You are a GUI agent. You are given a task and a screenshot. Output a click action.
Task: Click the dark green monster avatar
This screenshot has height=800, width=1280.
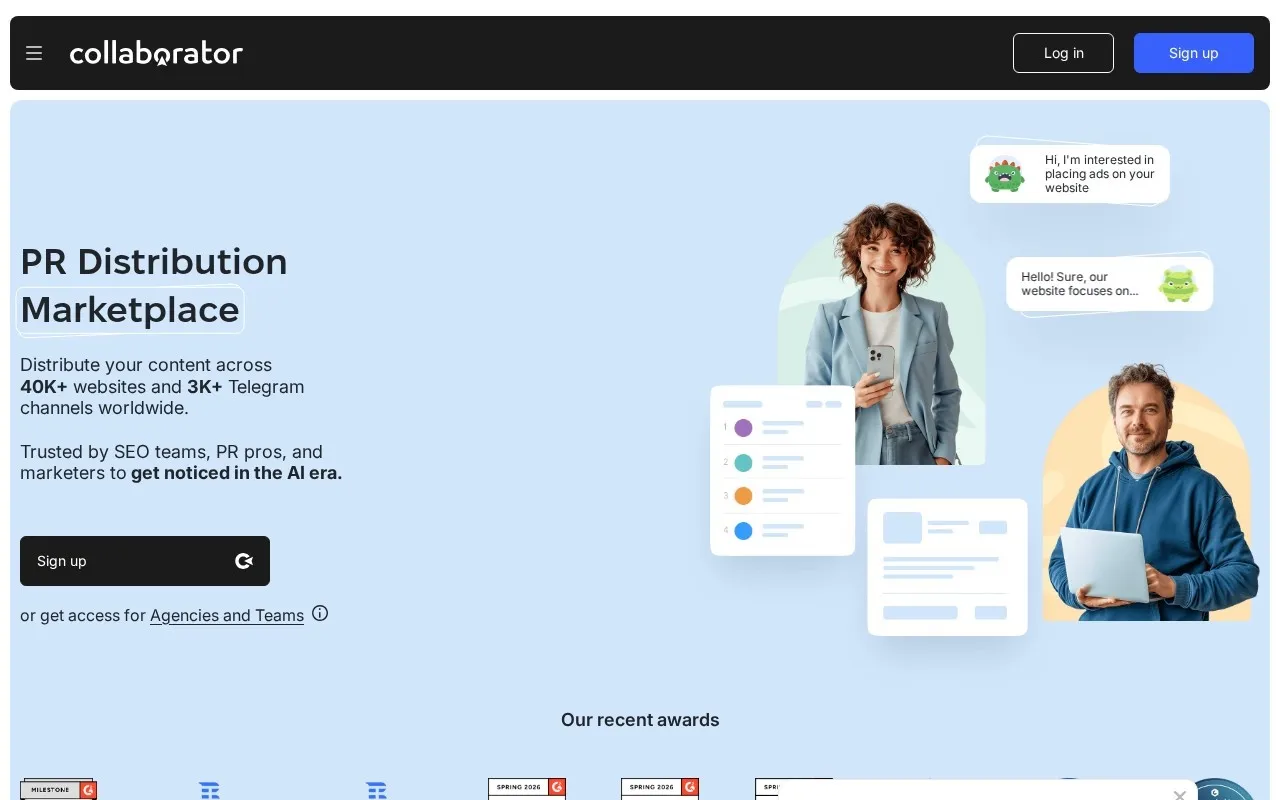click(x=1005, y=174)
